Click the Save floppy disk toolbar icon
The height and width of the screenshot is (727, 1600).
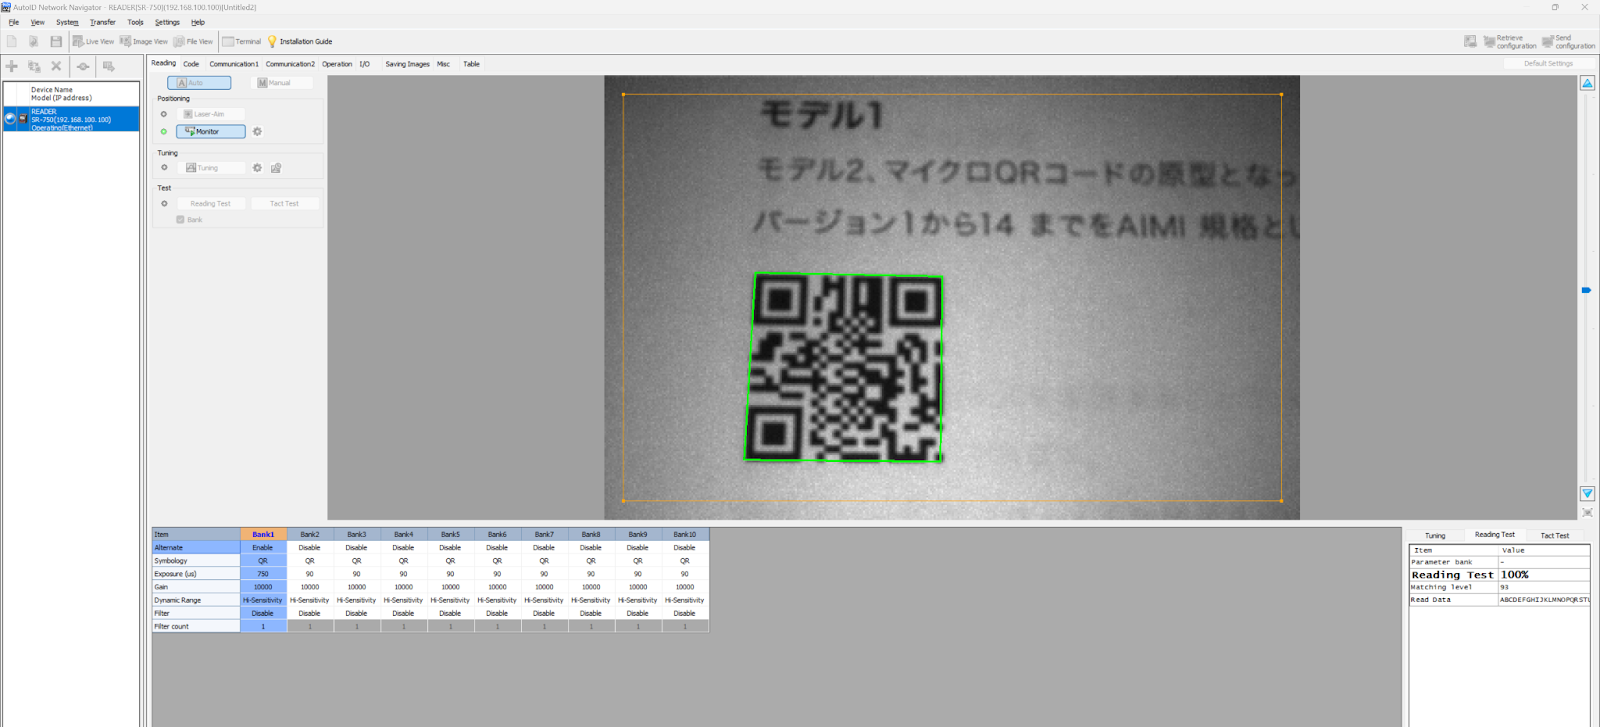[56, 41]
